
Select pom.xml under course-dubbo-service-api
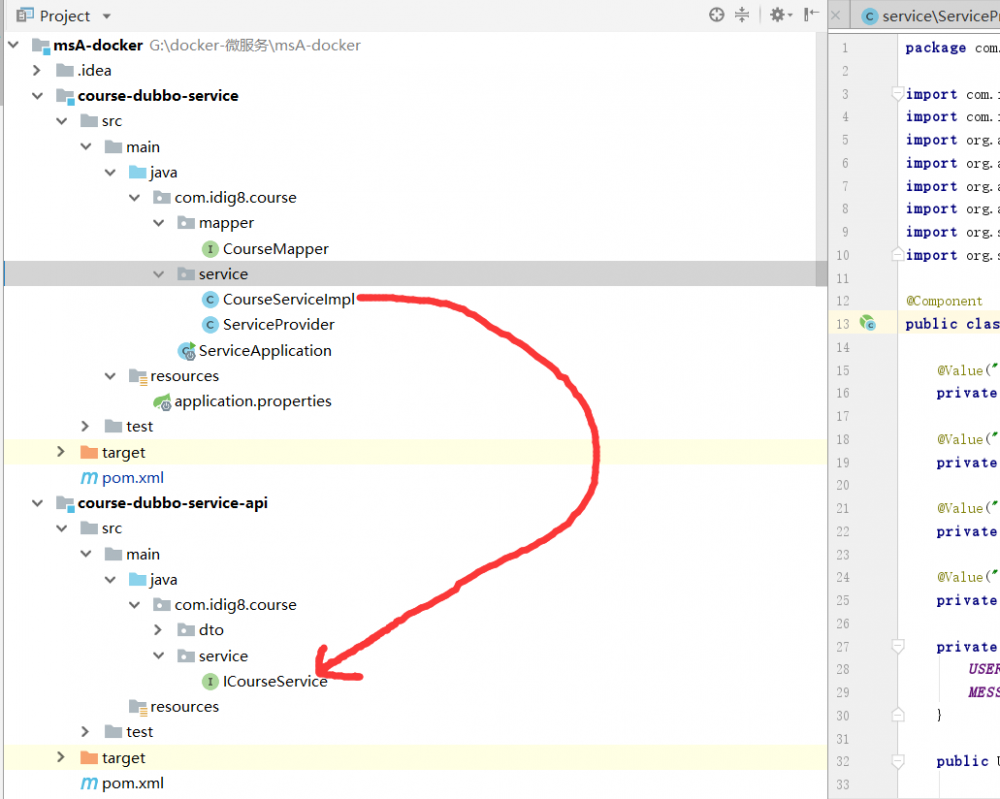(x=133, y=783)
